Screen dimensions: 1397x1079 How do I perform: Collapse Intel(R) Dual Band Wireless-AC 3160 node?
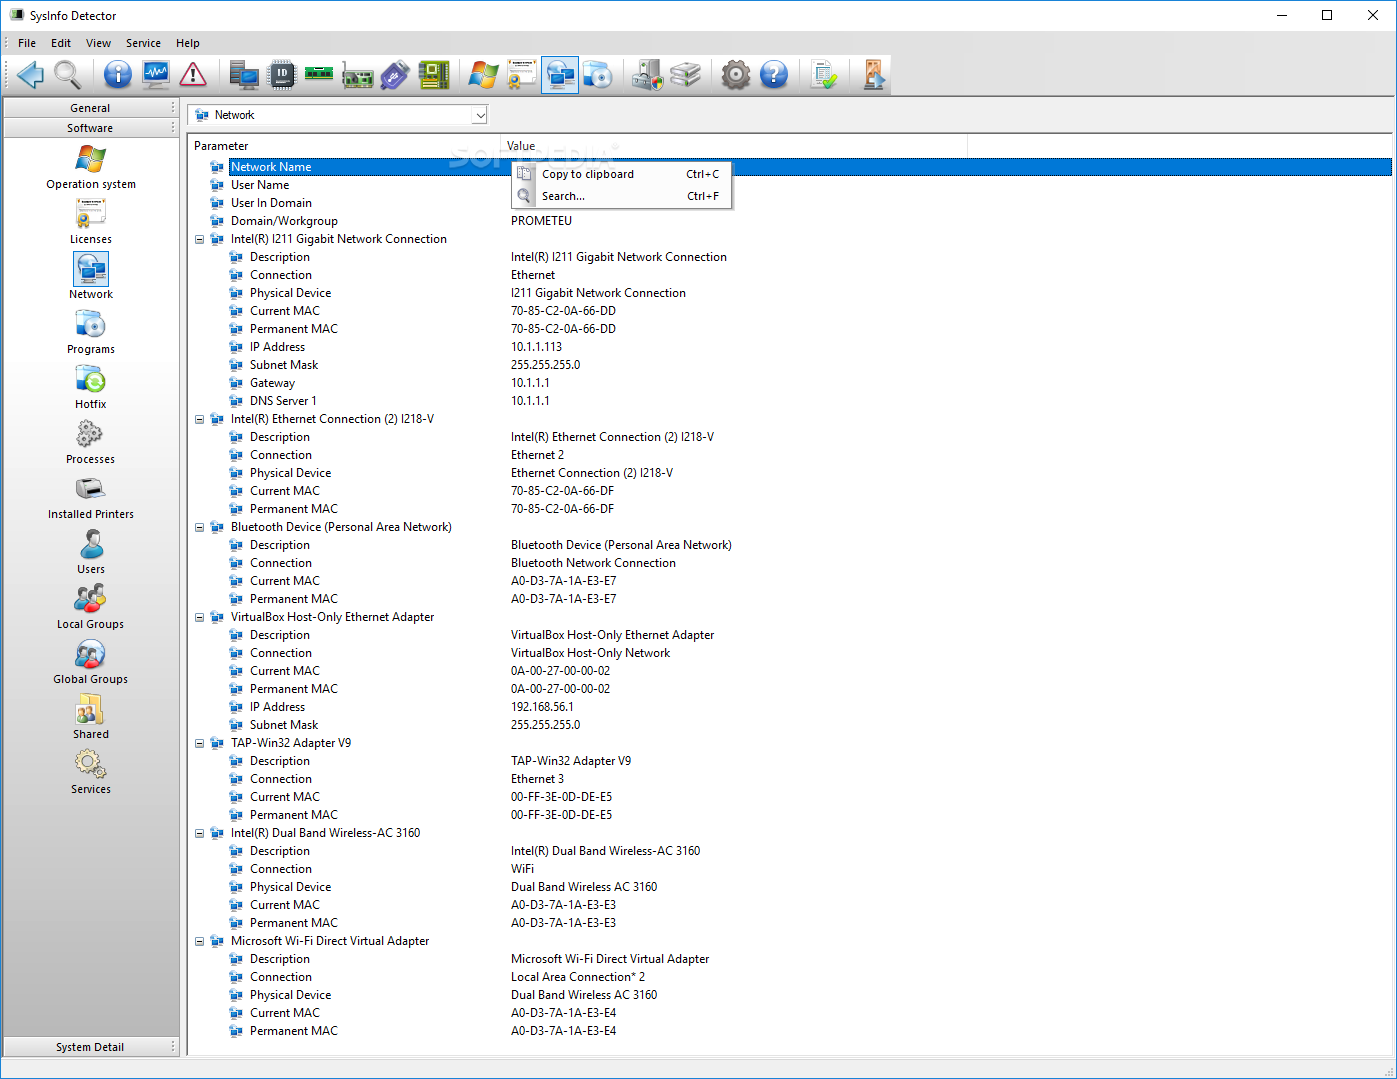tap(199, 833)
